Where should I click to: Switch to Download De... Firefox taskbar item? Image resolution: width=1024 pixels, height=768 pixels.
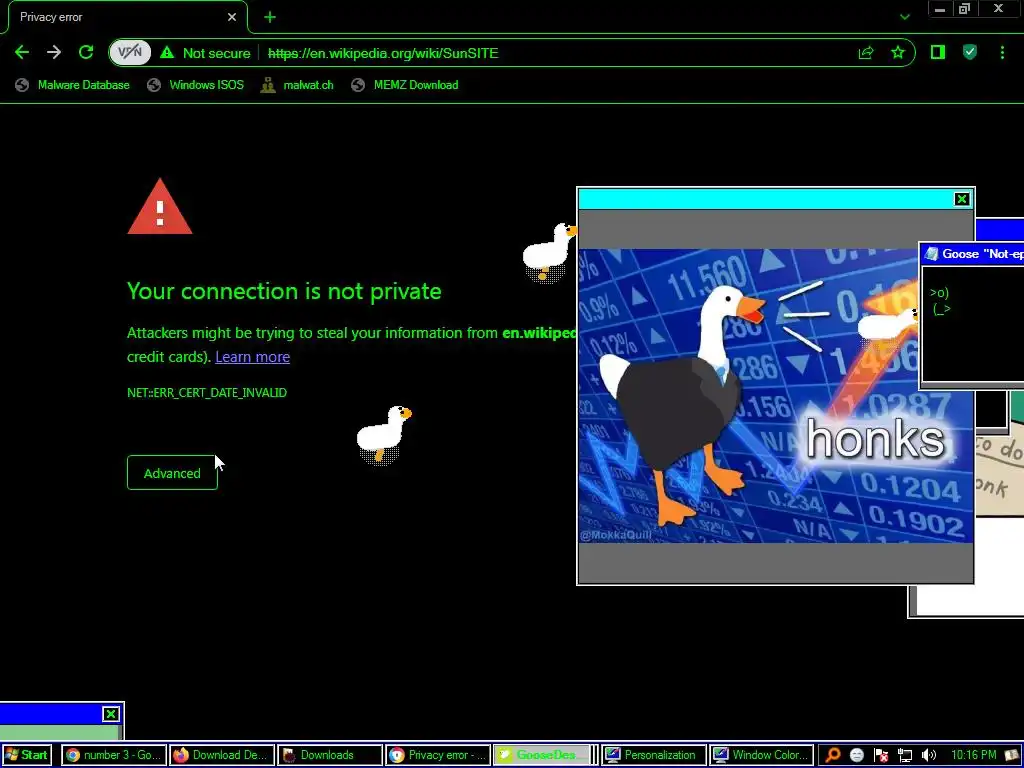[x=222, y=755]
